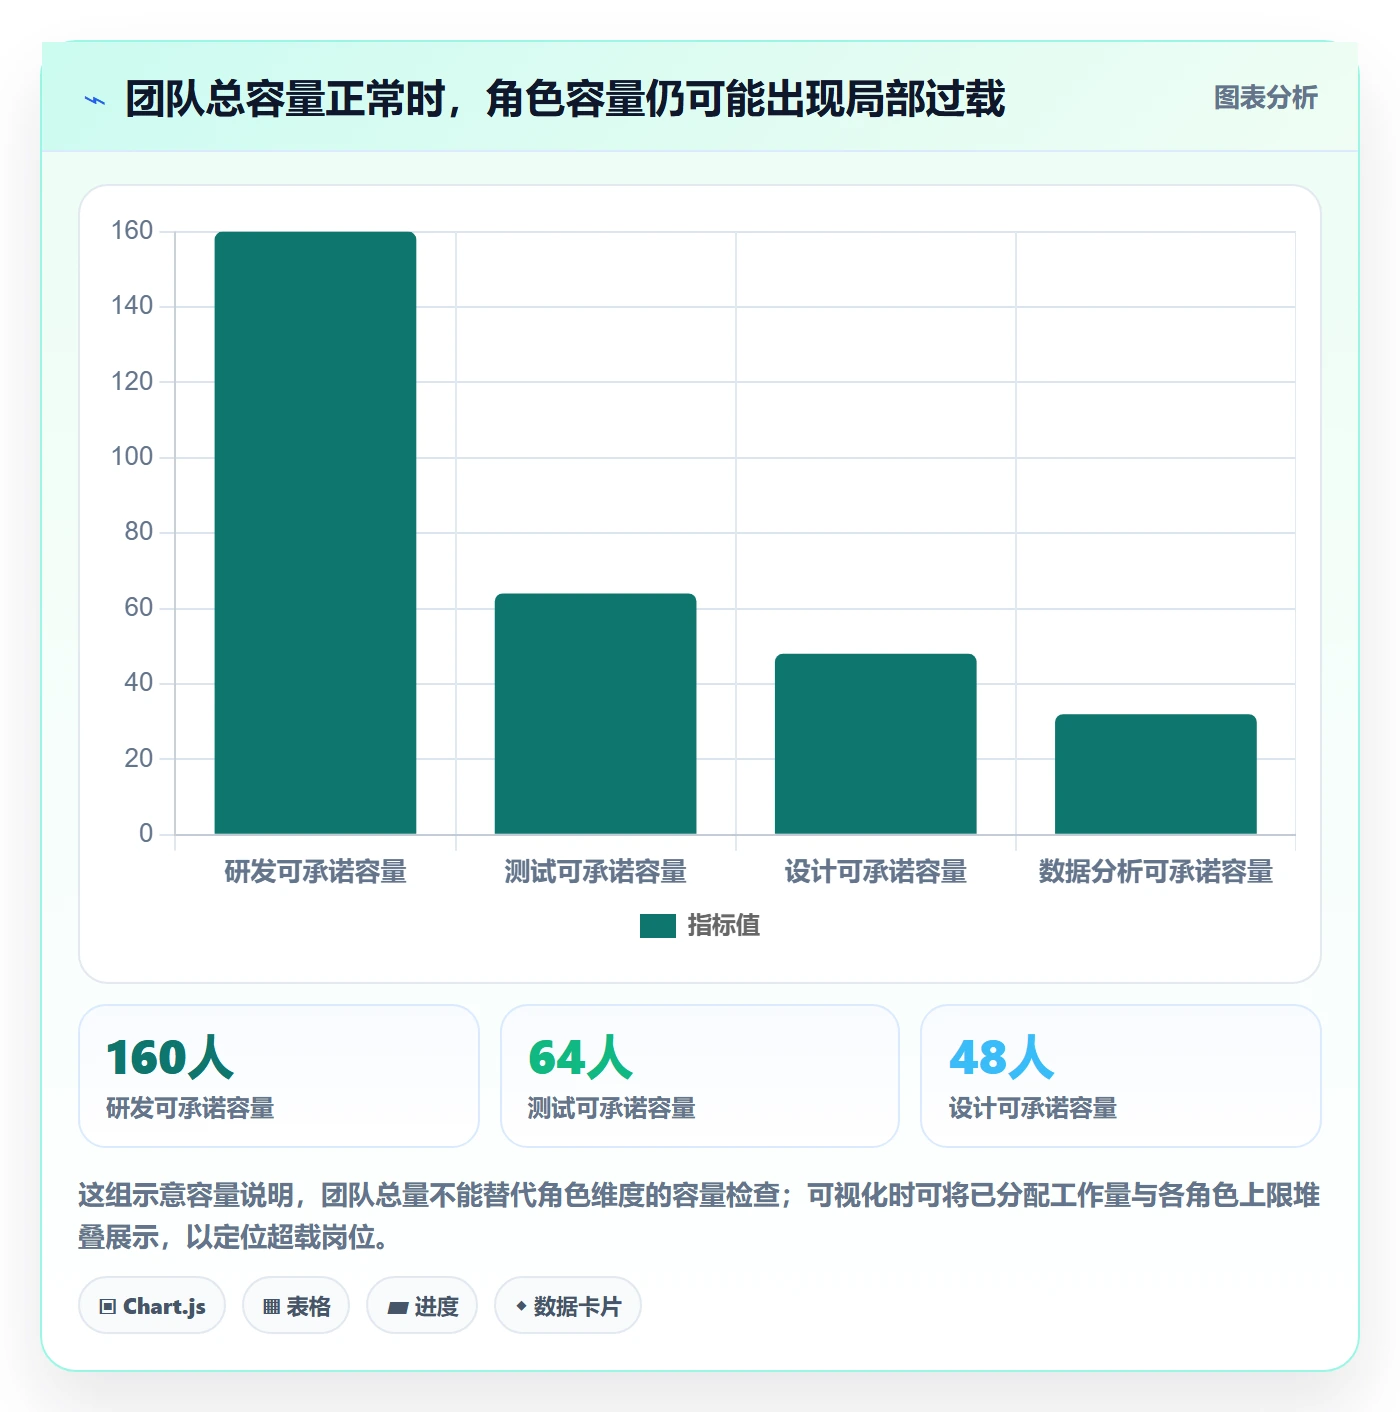Click the square icon in Chart.js chip

click(x=108, y=1307)
